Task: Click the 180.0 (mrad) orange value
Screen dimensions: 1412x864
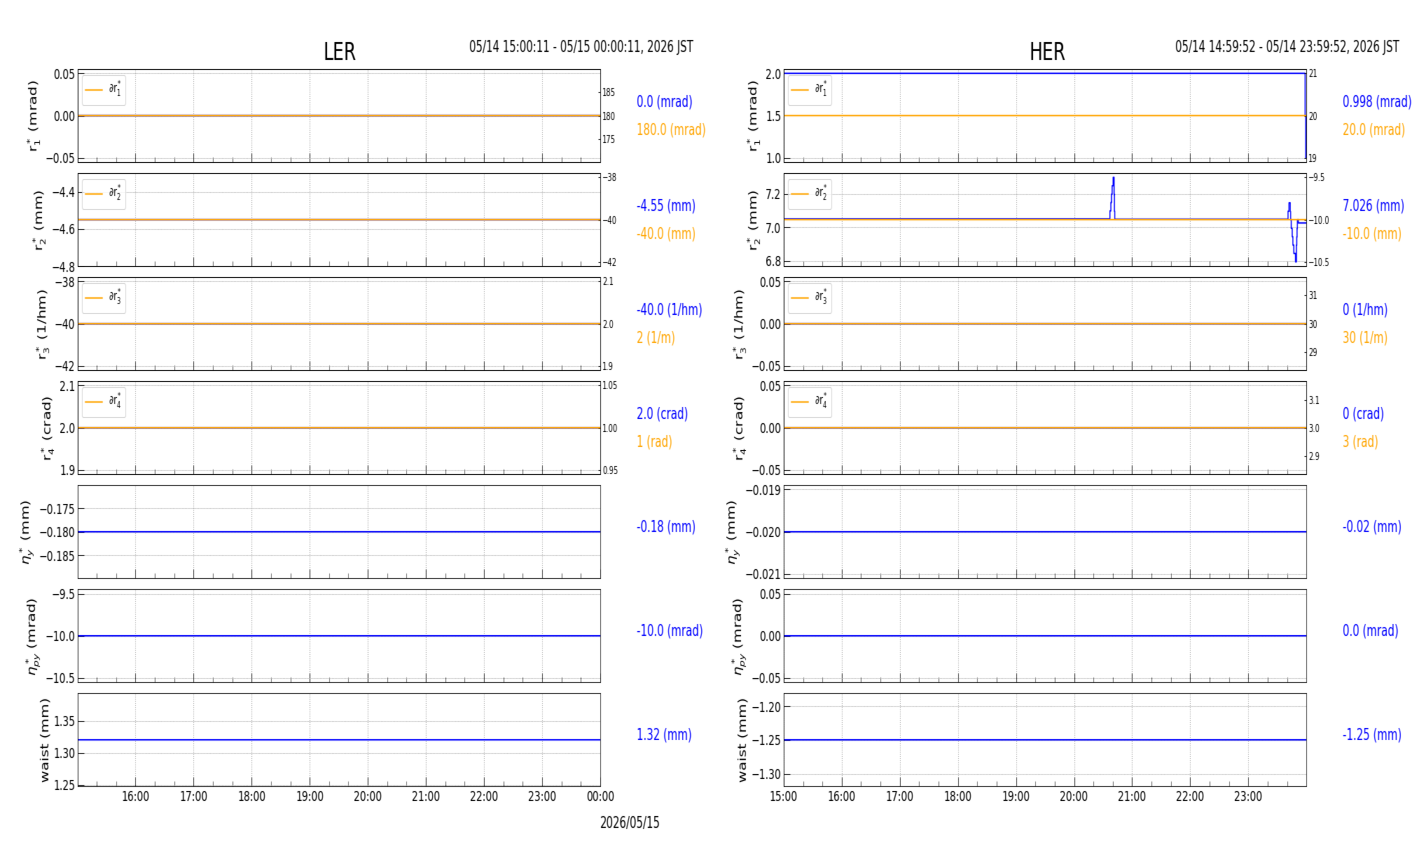Action: (671, 130)
